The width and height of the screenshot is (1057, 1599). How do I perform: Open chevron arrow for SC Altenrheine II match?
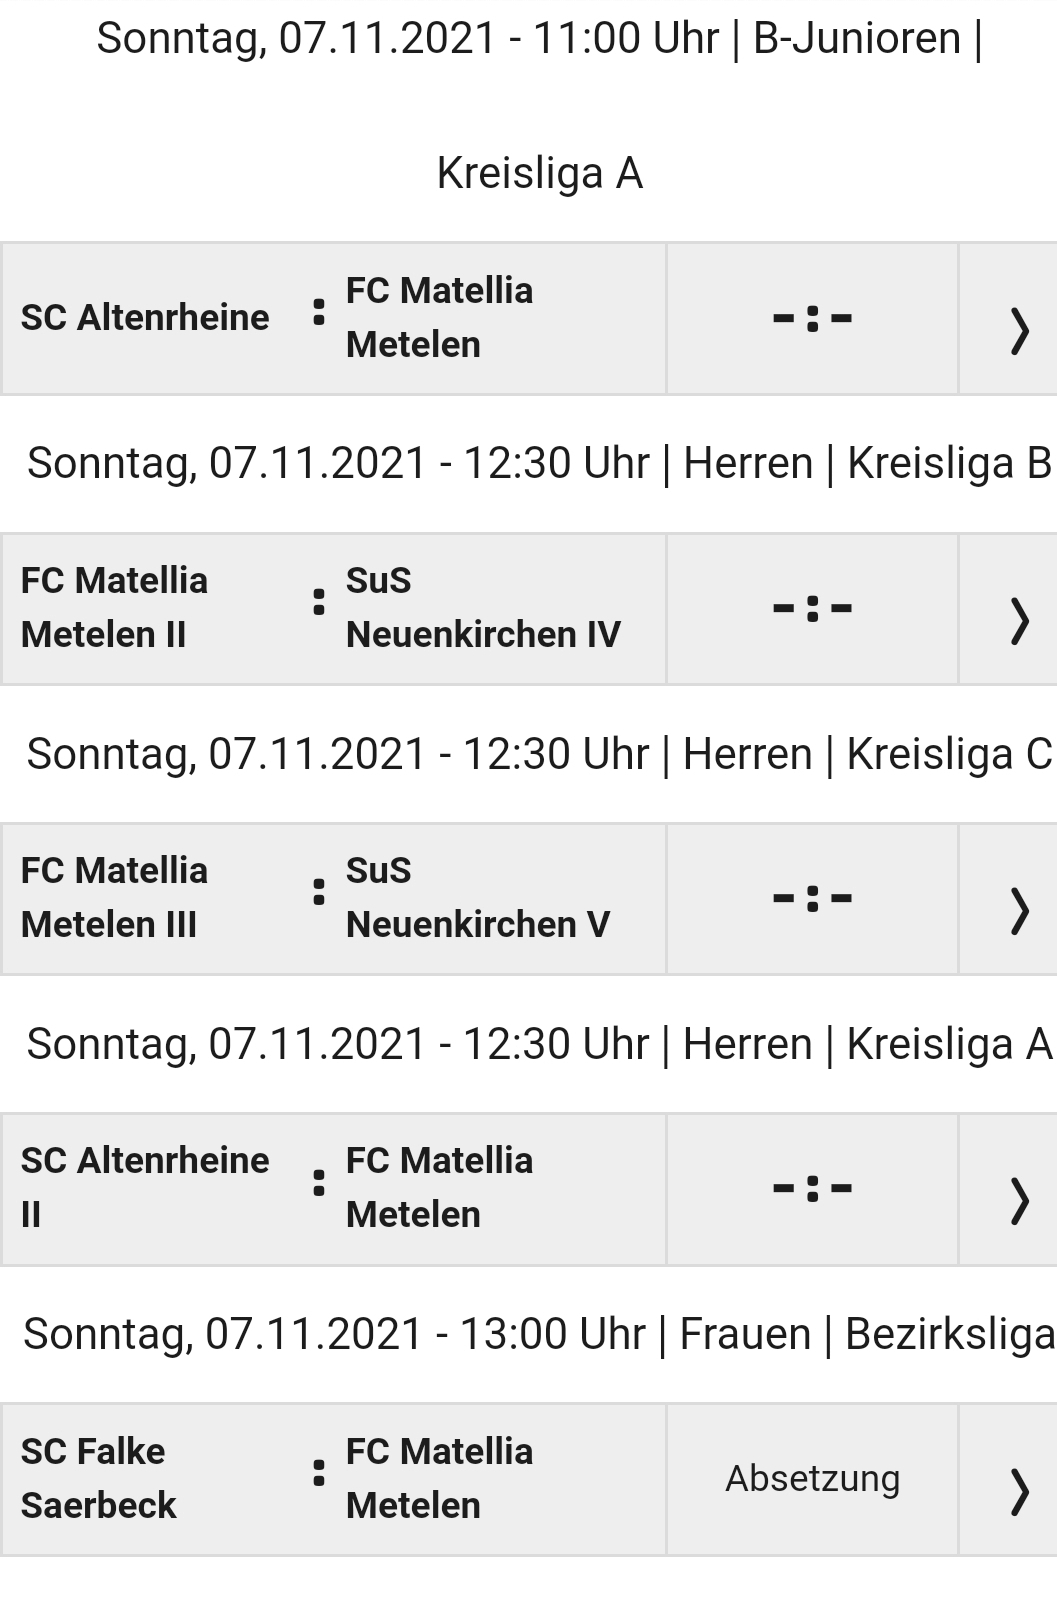pos(1019,1201)
